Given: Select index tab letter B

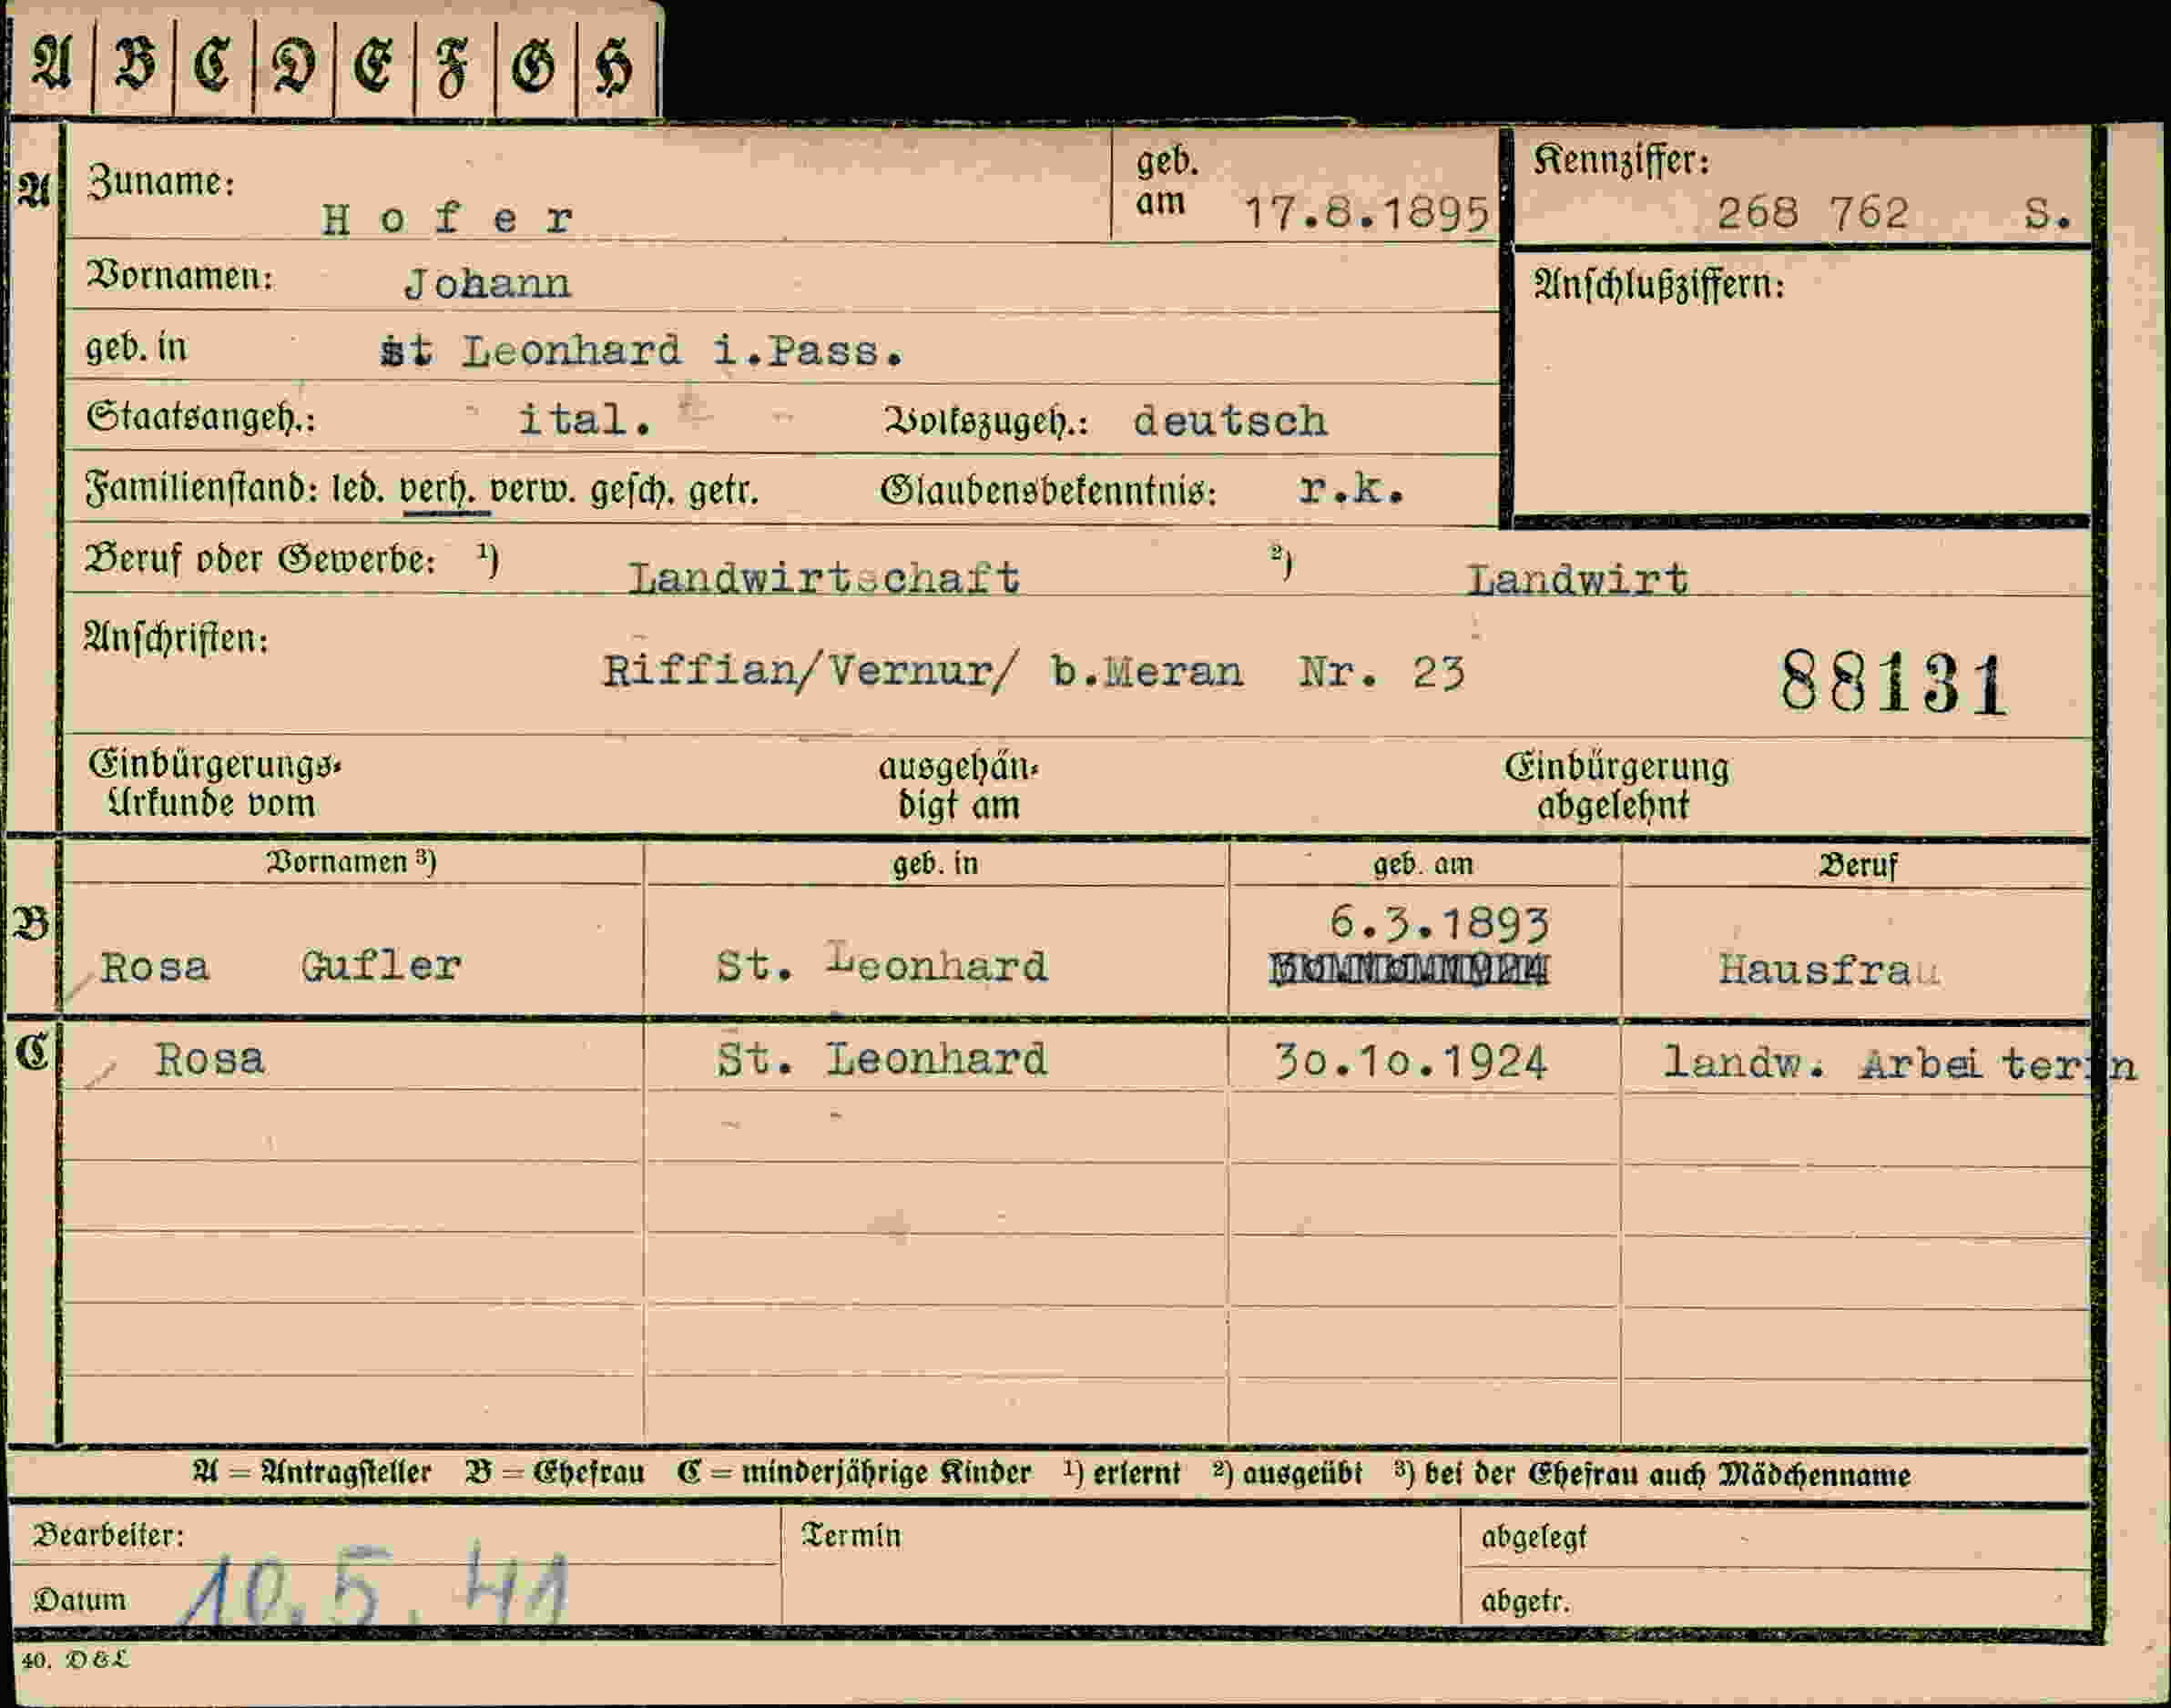Looking at the screenshot, I should (x=135, y=64).
